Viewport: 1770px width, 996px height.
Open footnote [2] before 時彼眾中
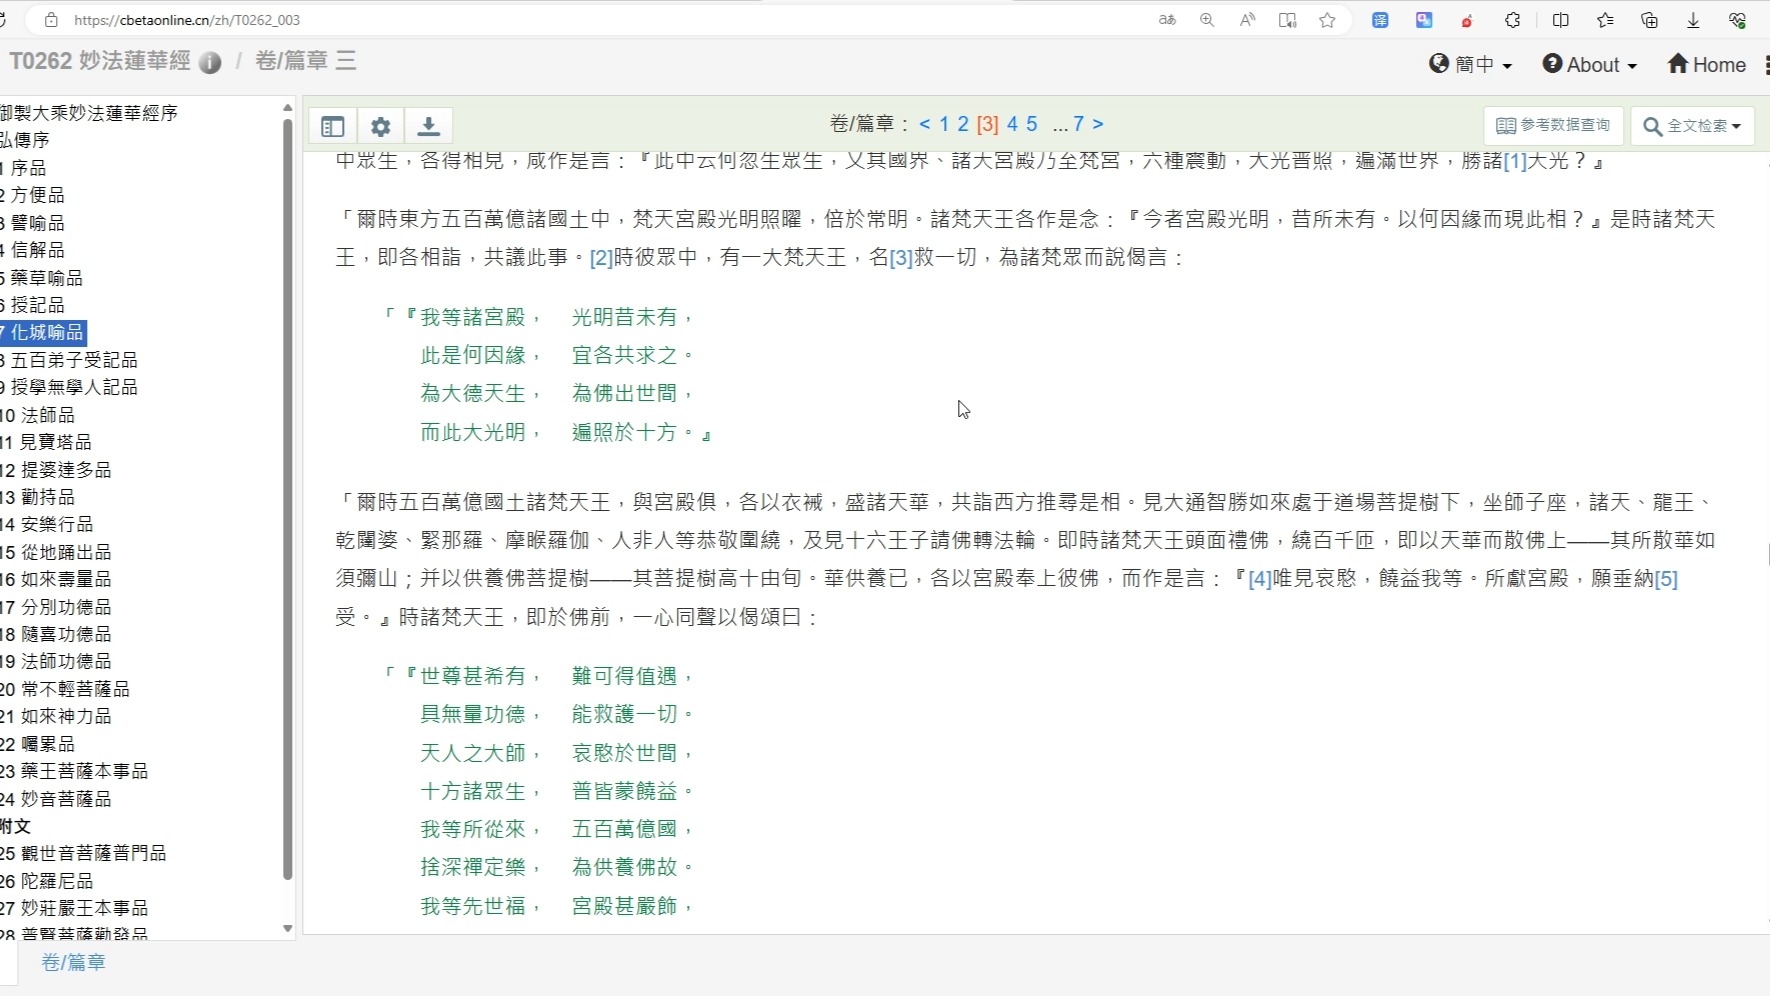coord(601,258)
